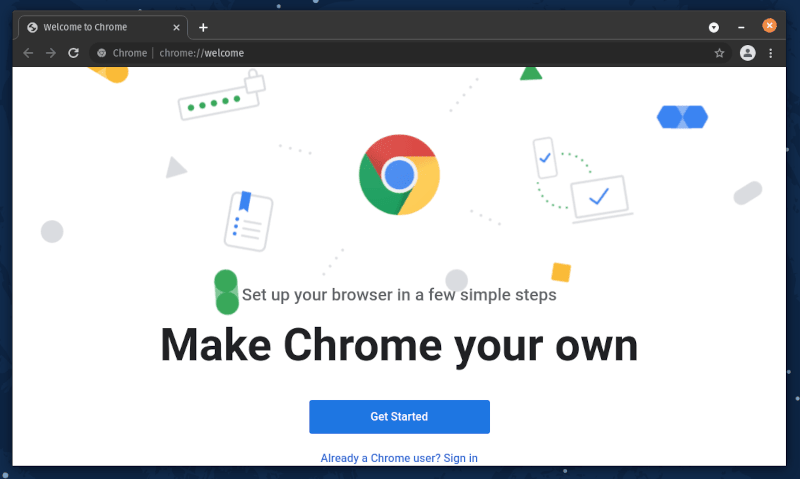This screenshot has width=800, height=479.
Task: Click the forward navigation arrow
Action: [x=51, y=53]
